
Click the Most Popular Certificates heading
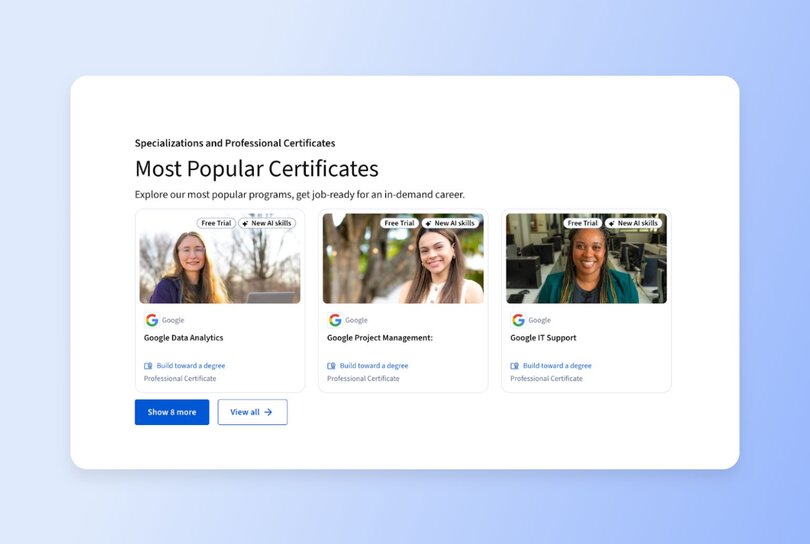(257, 169)
